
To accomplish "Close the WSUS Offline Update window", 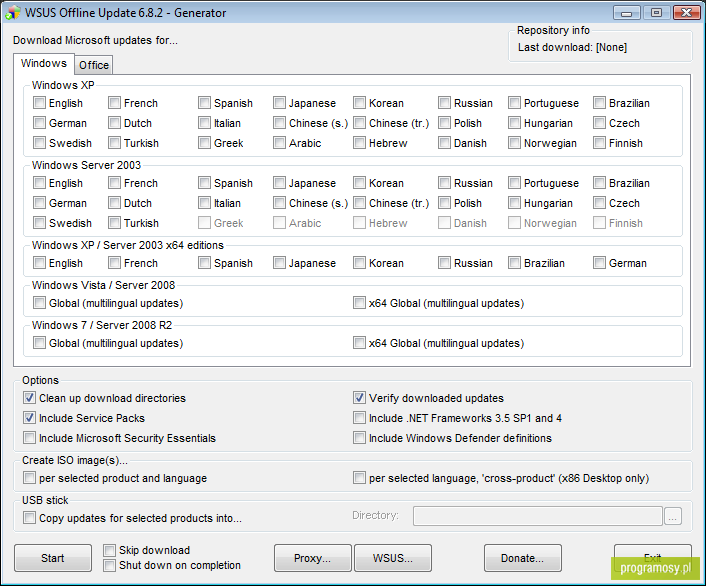I will coord(687,13).
